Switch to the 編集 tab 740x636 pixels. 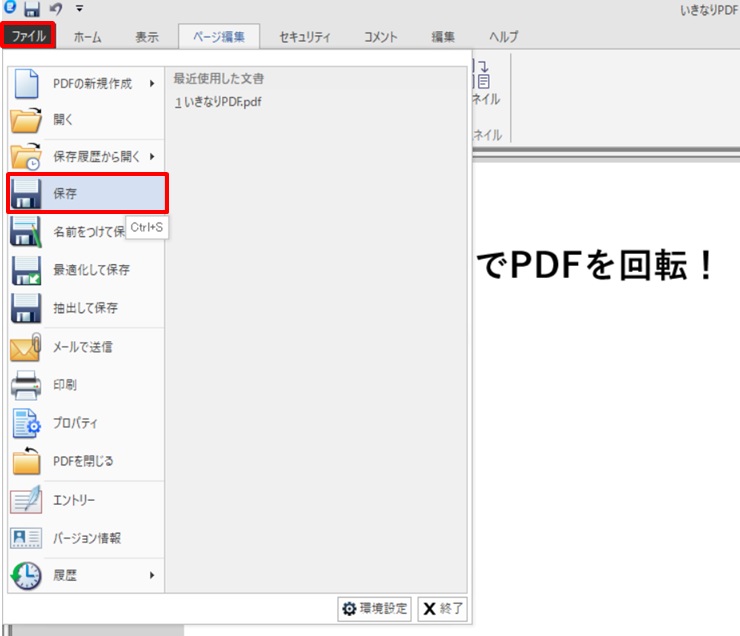(x=443, y=37)
